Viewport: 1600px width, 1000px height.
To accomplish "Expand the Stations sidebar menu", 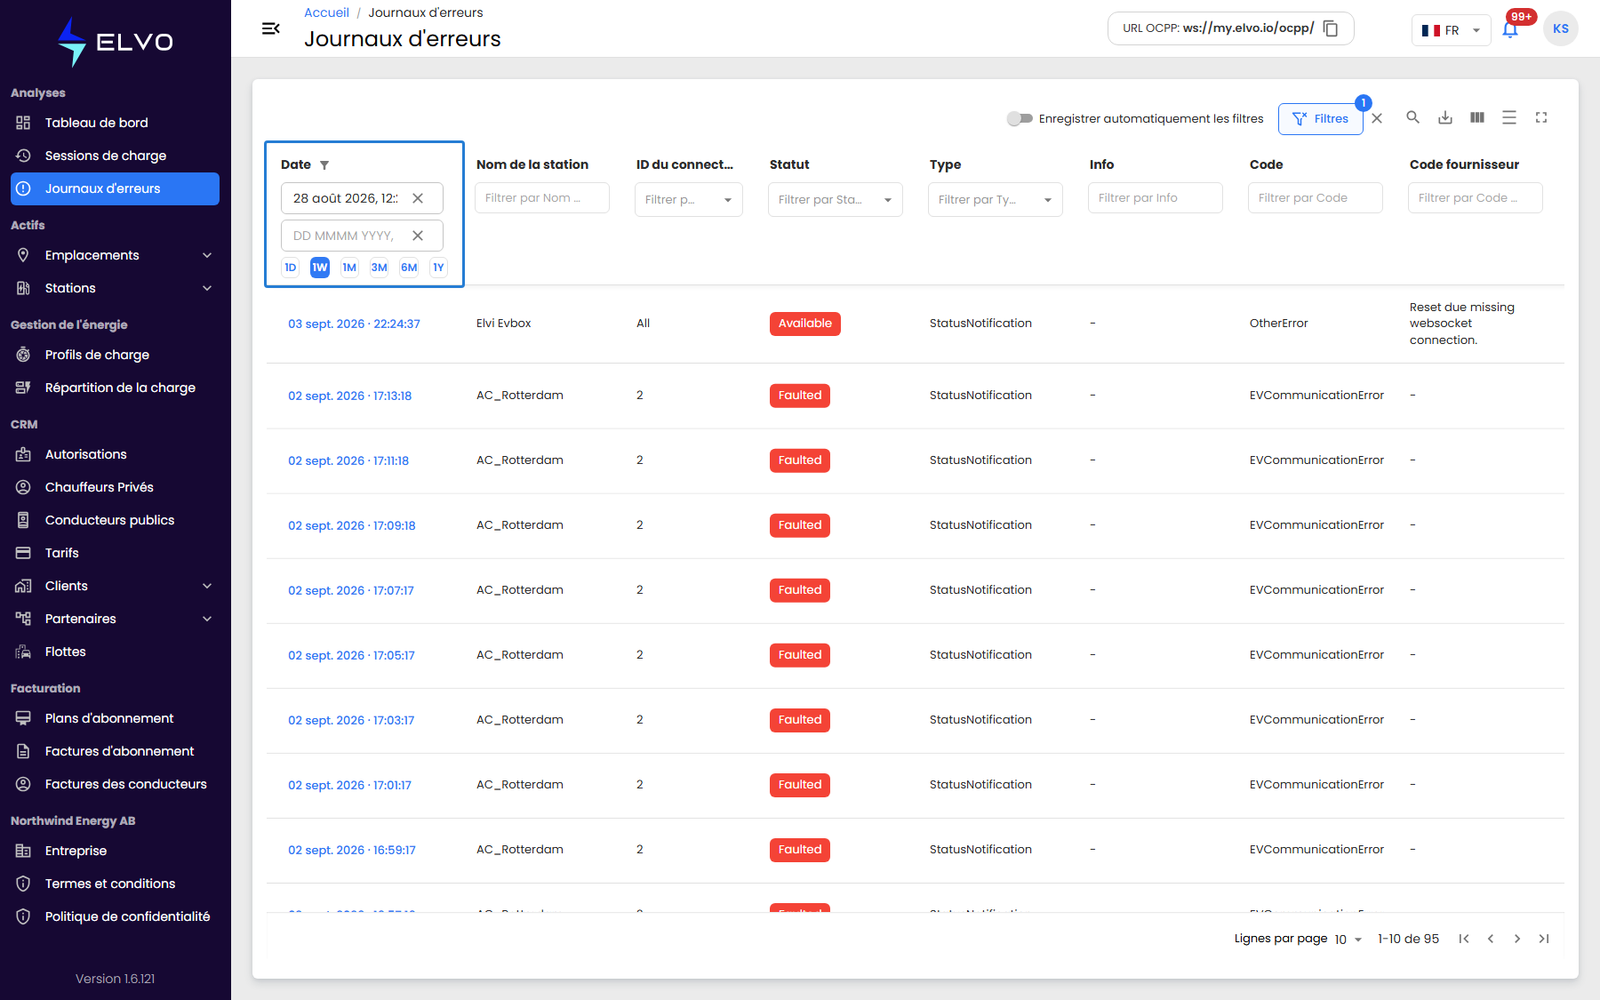I will pos(115,288).
